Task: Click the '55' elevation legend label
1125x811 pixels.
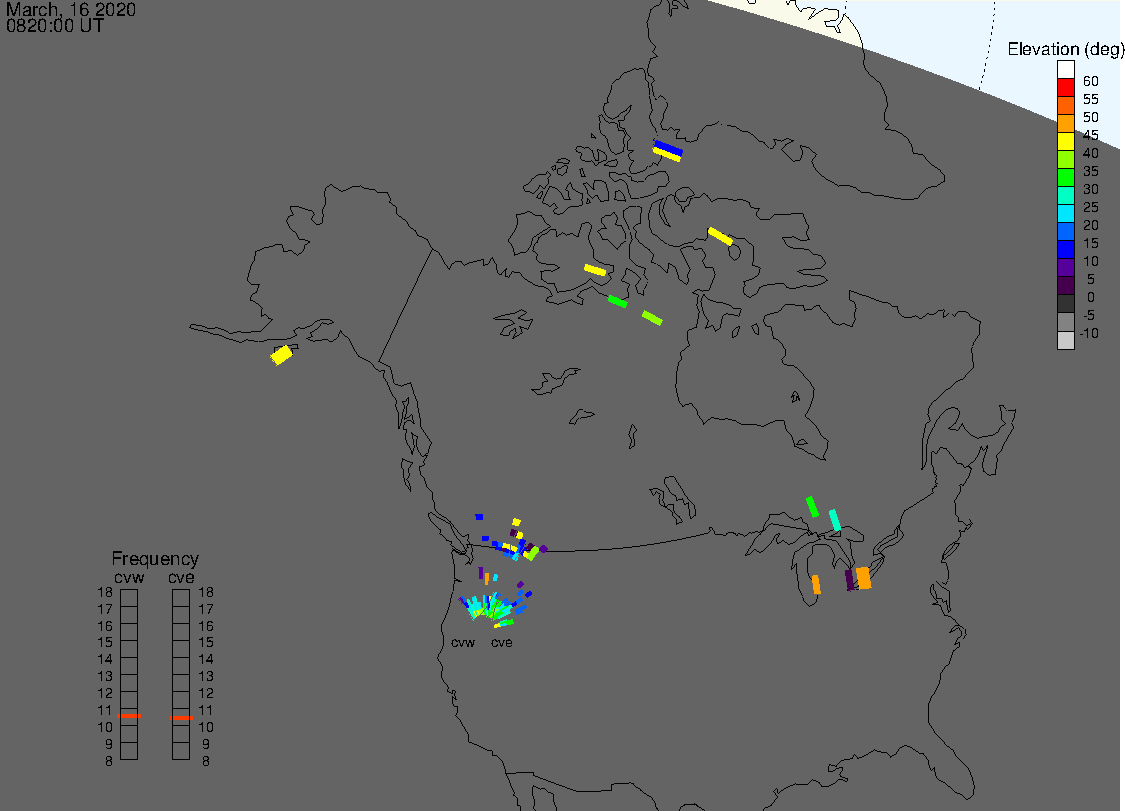Action: (x=1091, y=99)
